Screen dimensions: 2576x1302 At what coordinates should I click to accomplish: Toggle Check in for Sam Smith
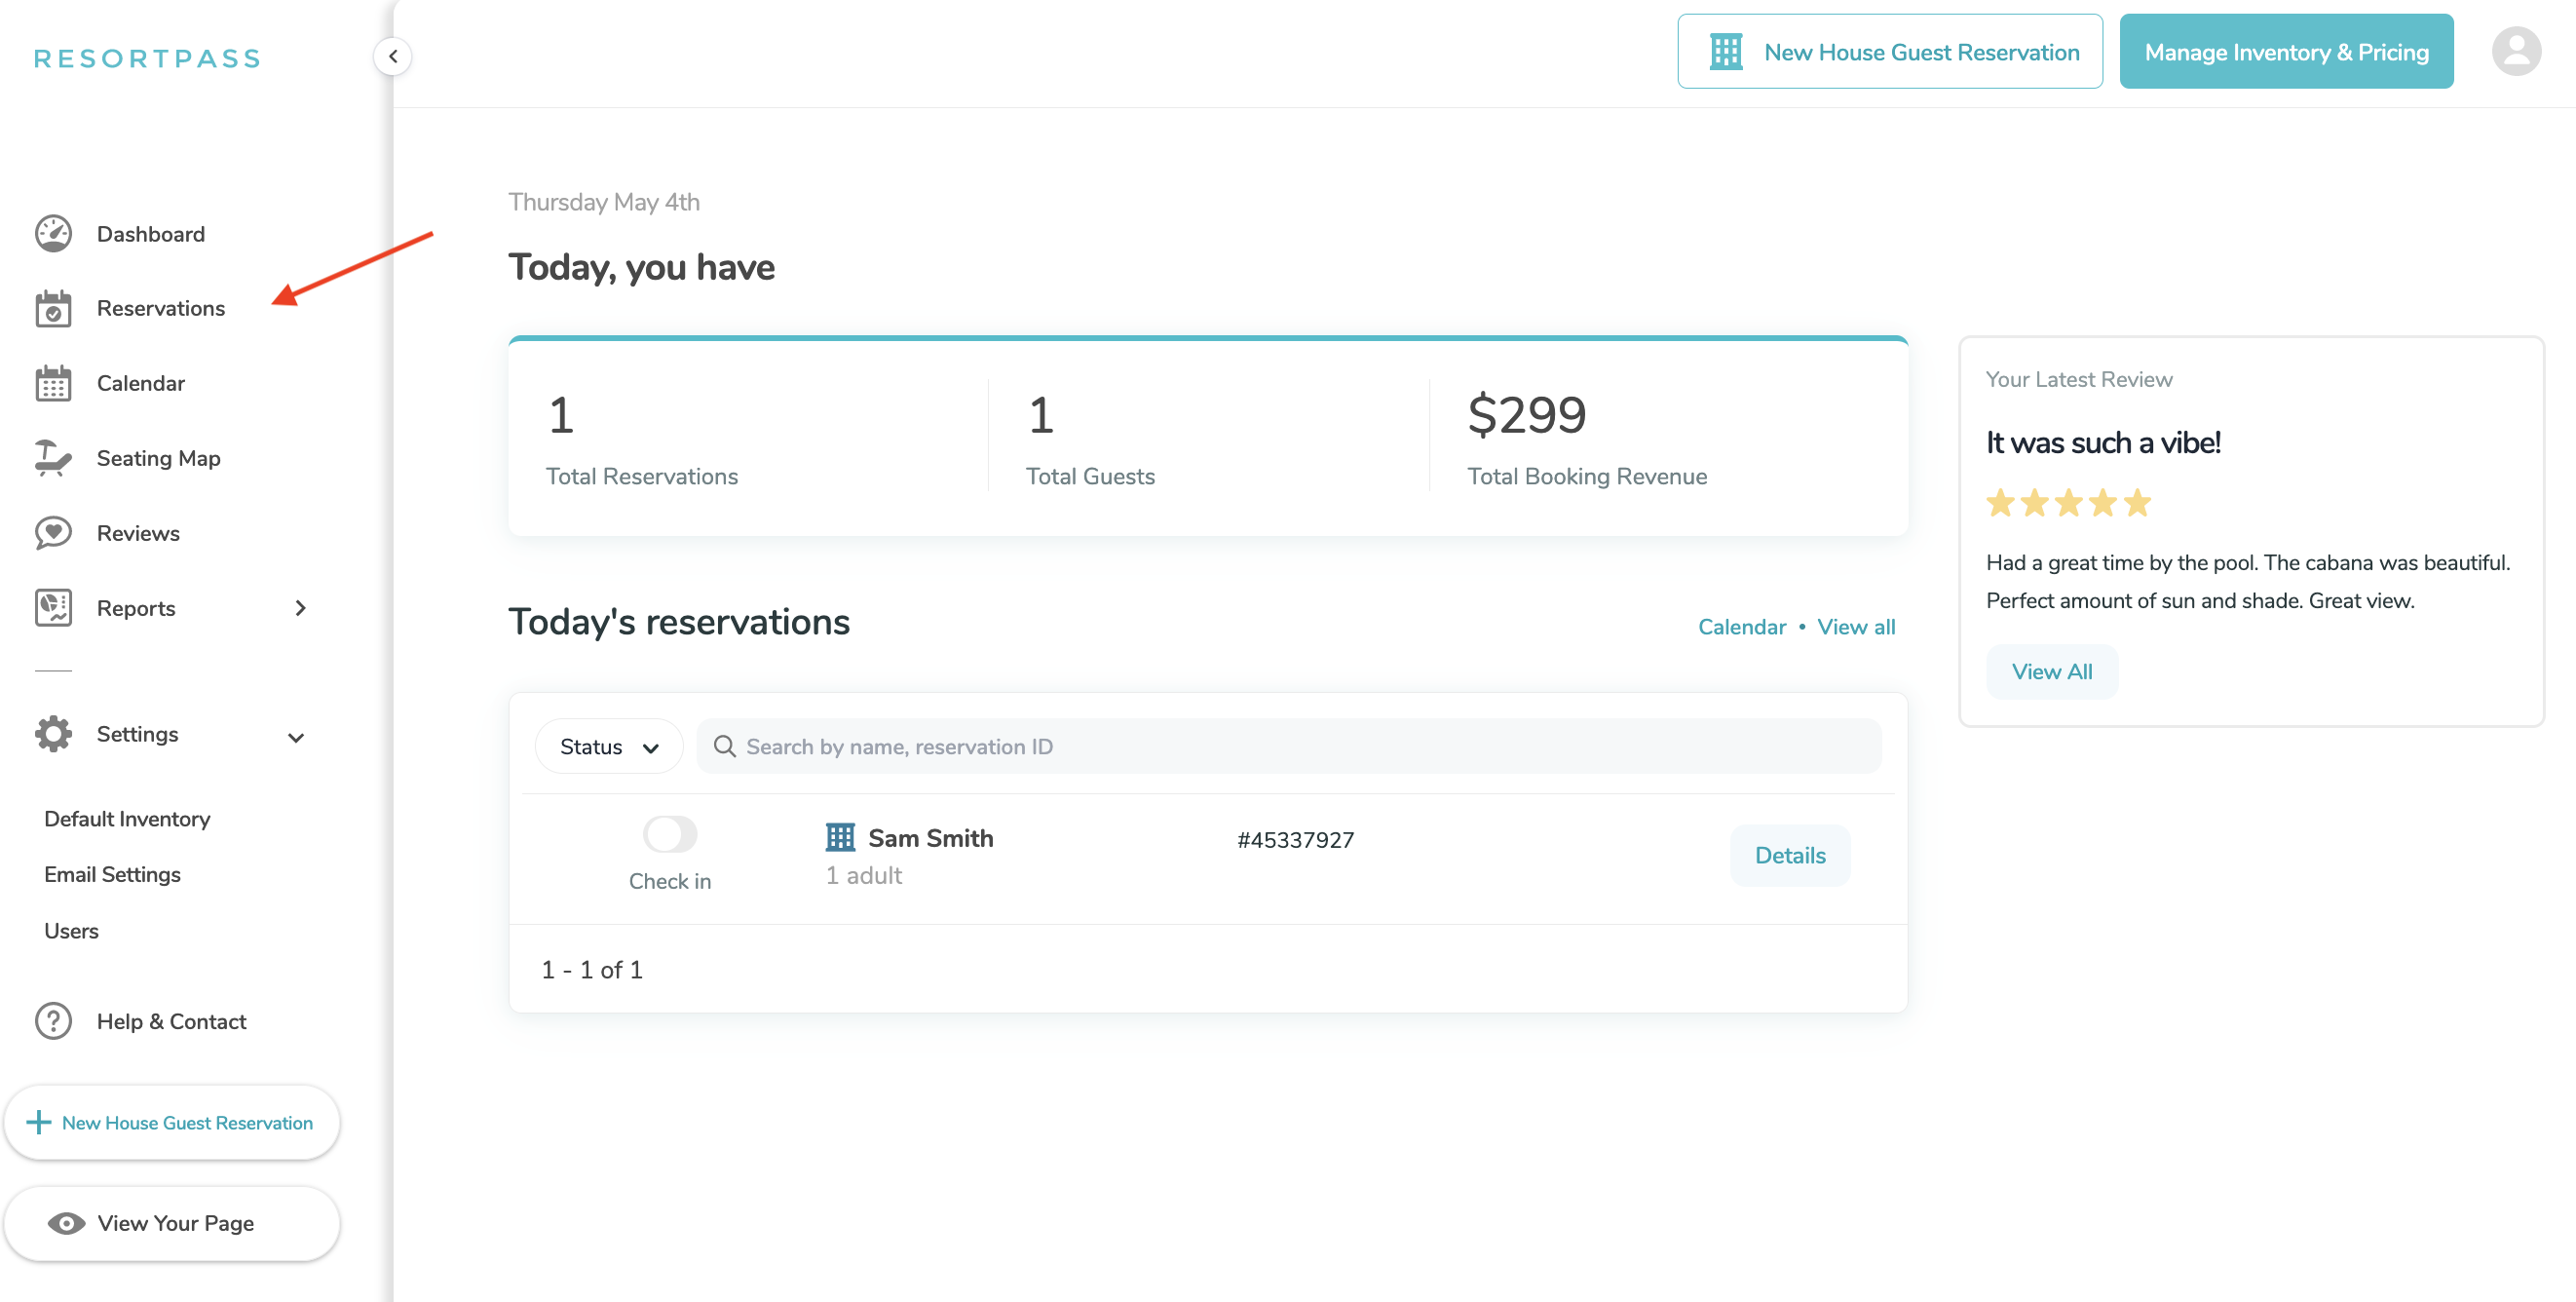coord(669,834)
